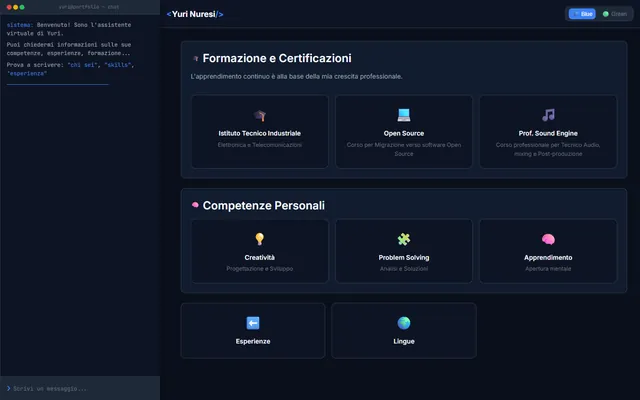Click the laptop icon above Open Source
Screen dimensions: 640x400
(404, 115)
